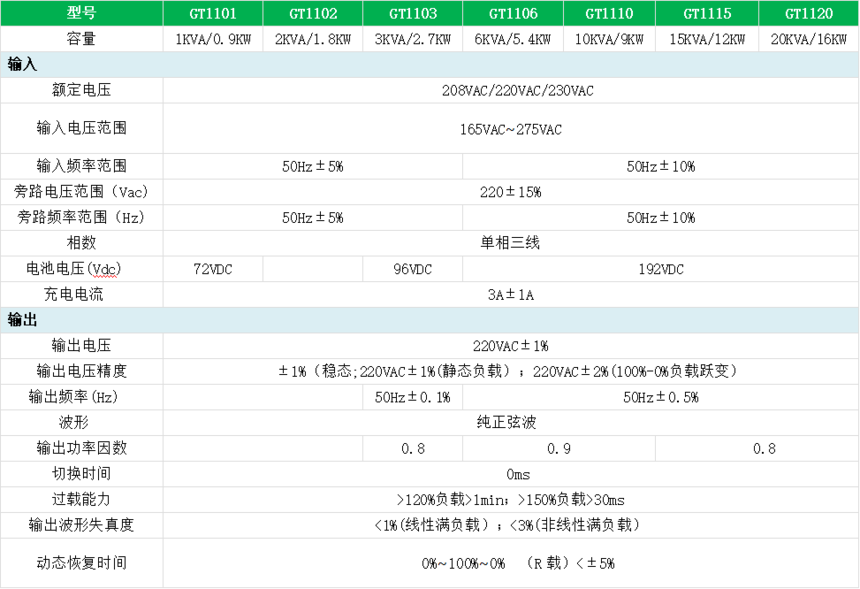
Task: Click the 动态恢复时间 row label
Action: coord(82,563)
